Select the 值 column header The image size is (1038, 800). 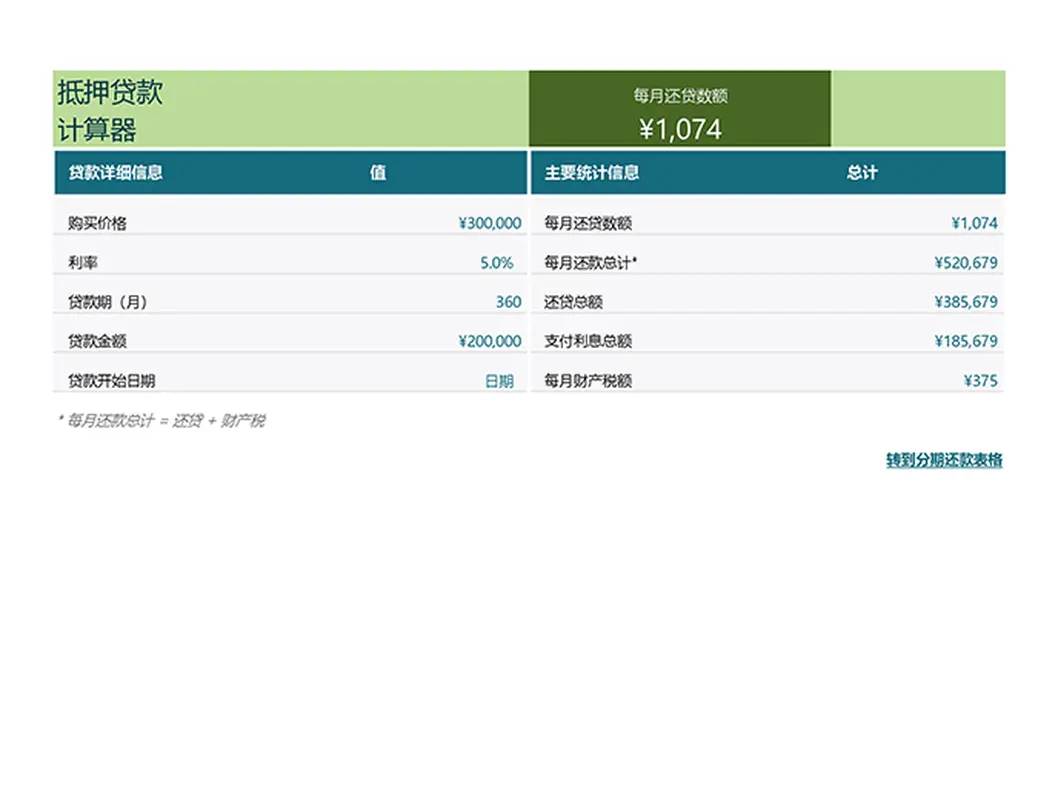click(x=378, y=173)
